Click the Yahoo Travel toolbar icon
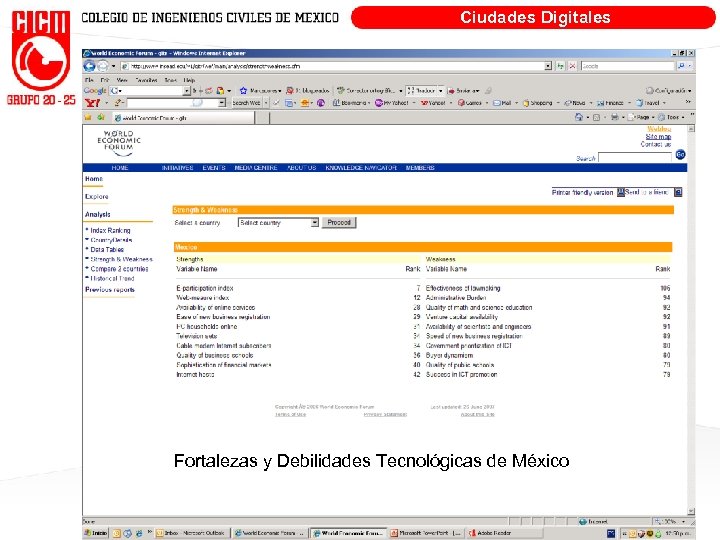 [639, 103]
